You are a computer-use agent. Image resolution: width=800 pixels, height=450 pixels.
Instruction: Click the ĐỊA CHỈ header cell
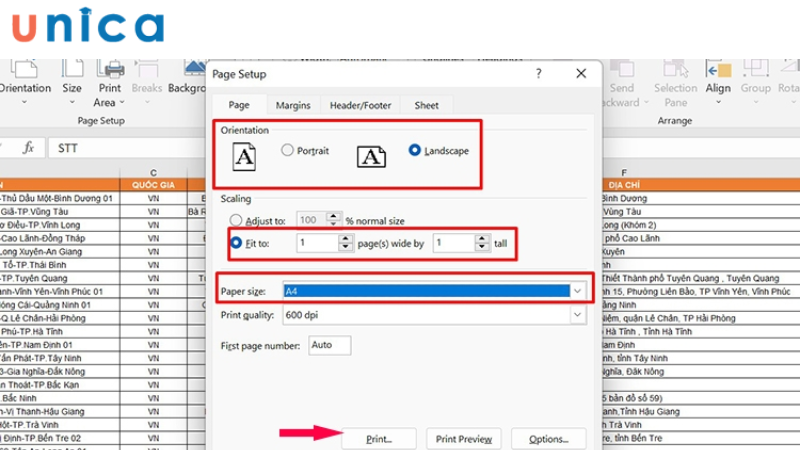tap(623, 185)
